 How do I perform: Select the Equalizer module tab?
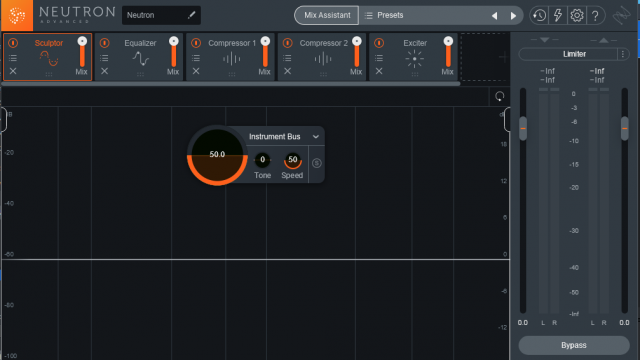pyautogui.click(x=140, y=57)
